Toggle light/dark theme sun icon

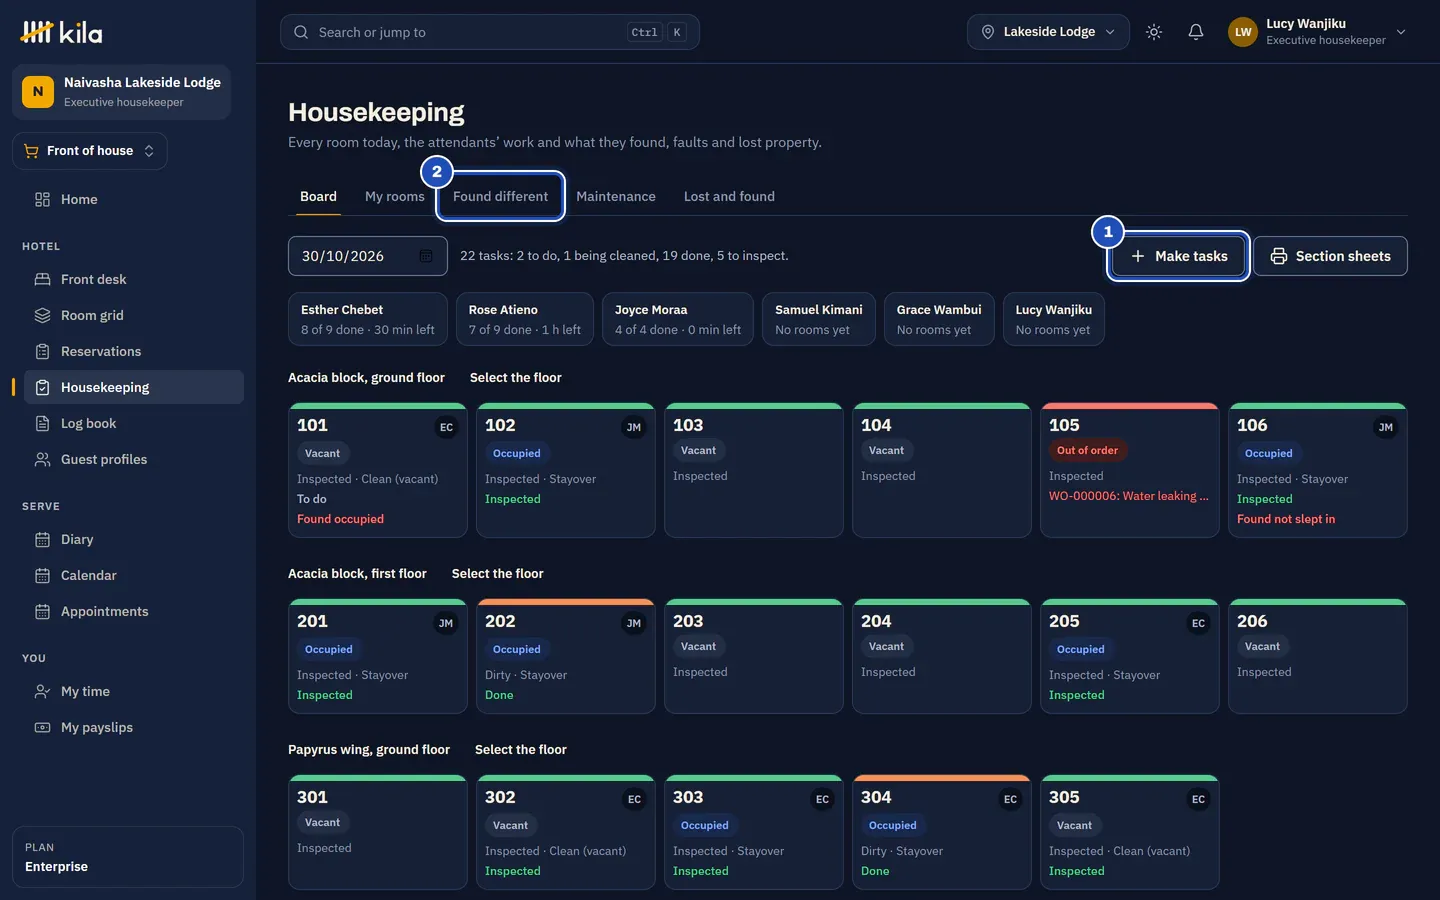tap(1154, 32)
